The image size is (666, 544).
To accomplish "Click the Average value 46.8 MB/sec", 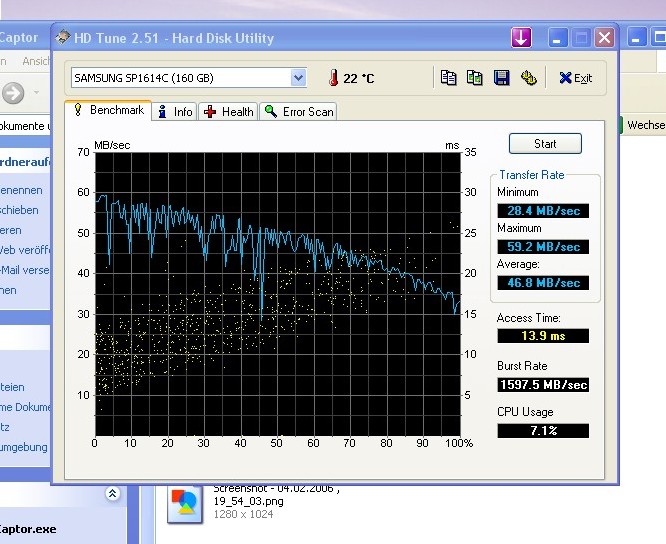I will click(543, 283).
